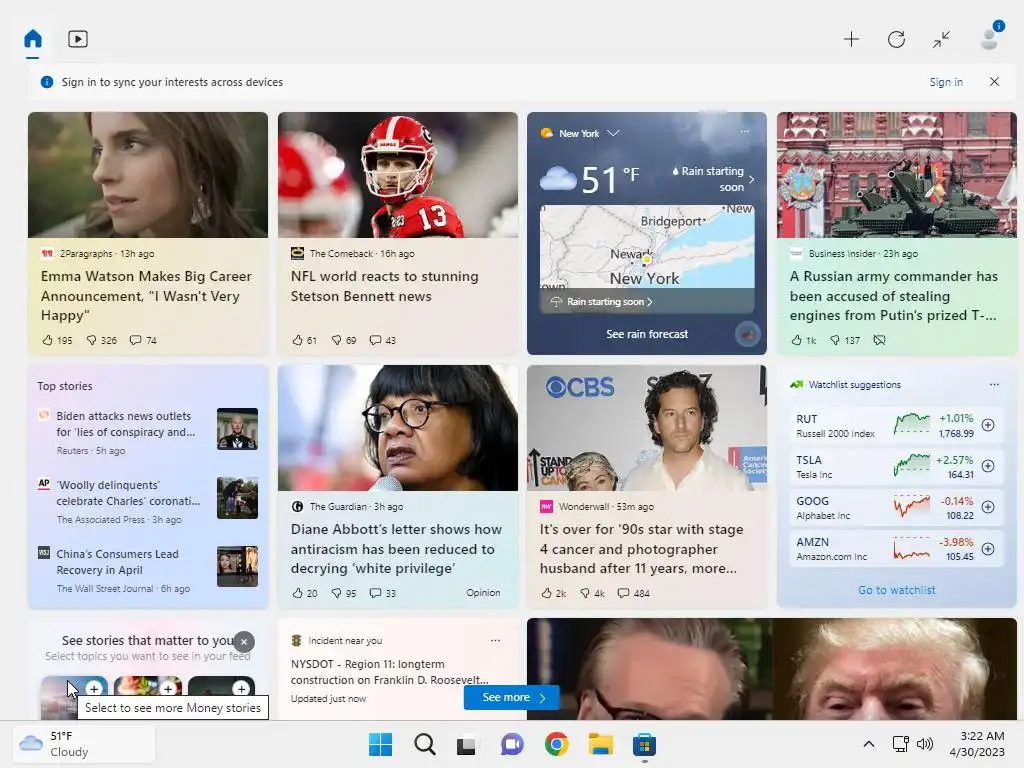Viewport: 1024px width, 768px height.
Task: Like the Russian army commander story
Action: tap(804, 340)
